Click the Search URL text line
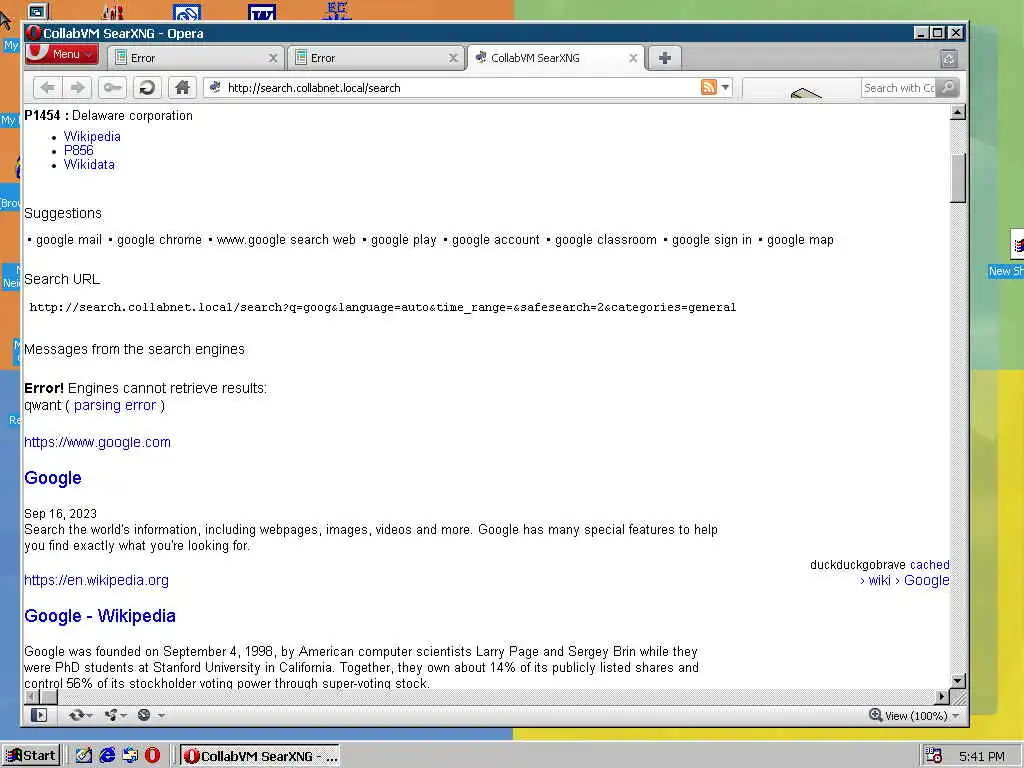Screen dimensions: 1024x768 (383, 308)
